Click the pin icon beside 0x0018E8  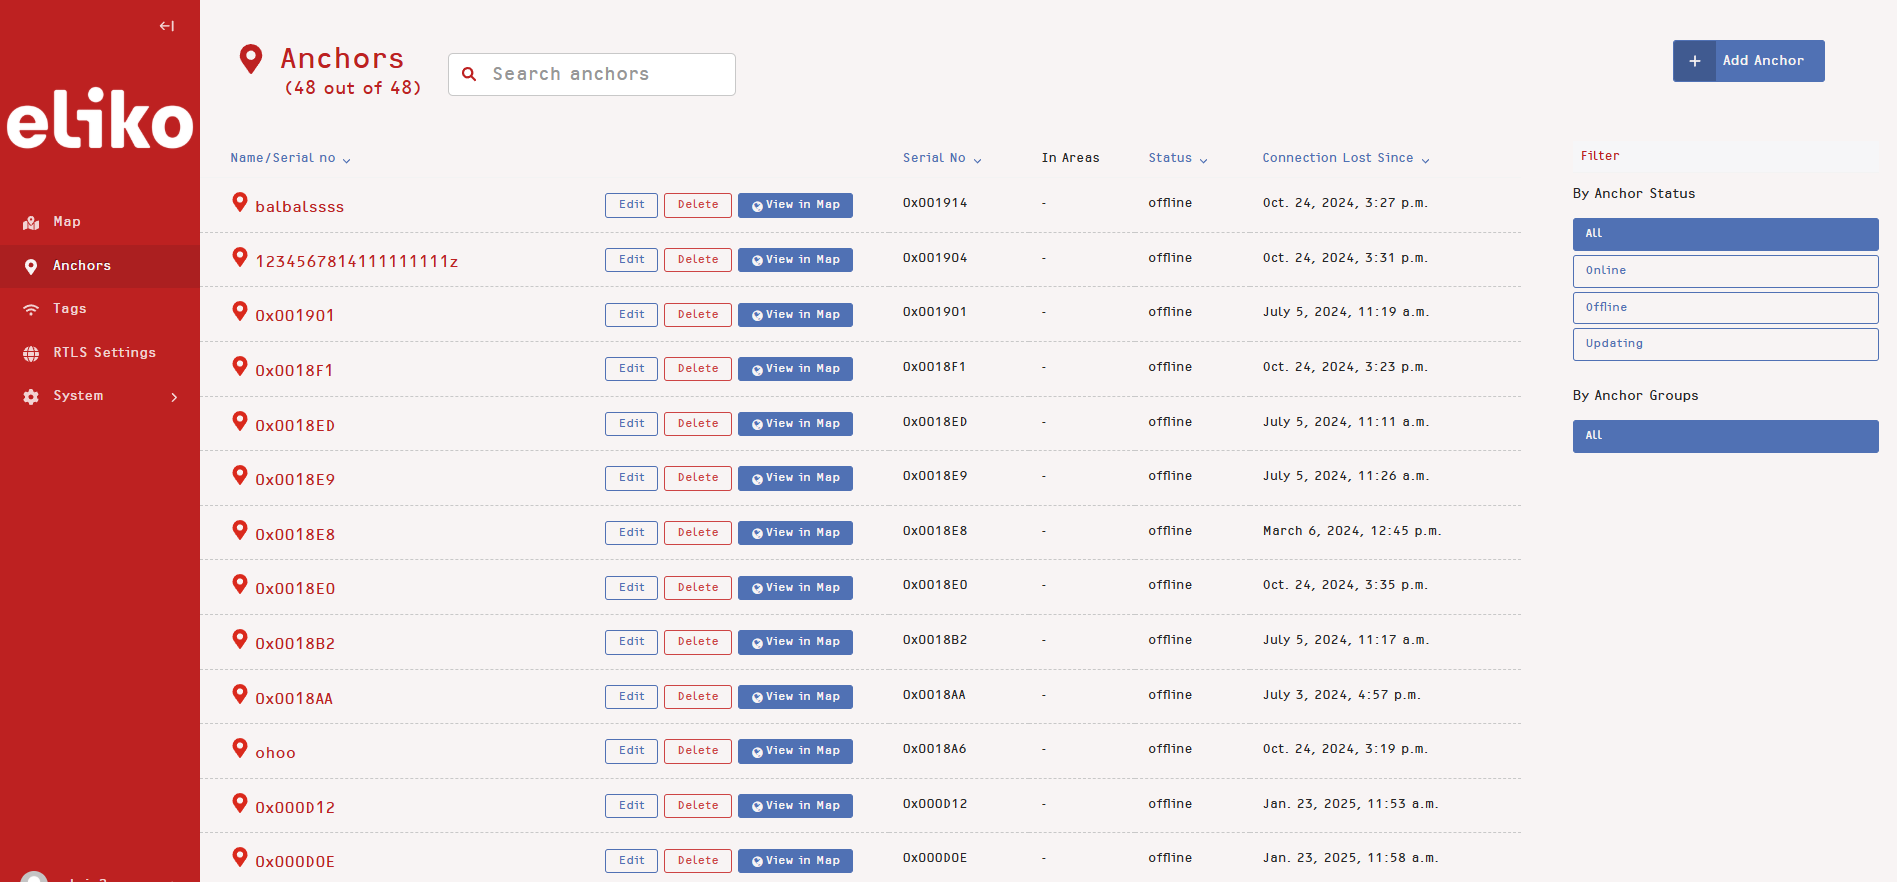tap(240, 530)
